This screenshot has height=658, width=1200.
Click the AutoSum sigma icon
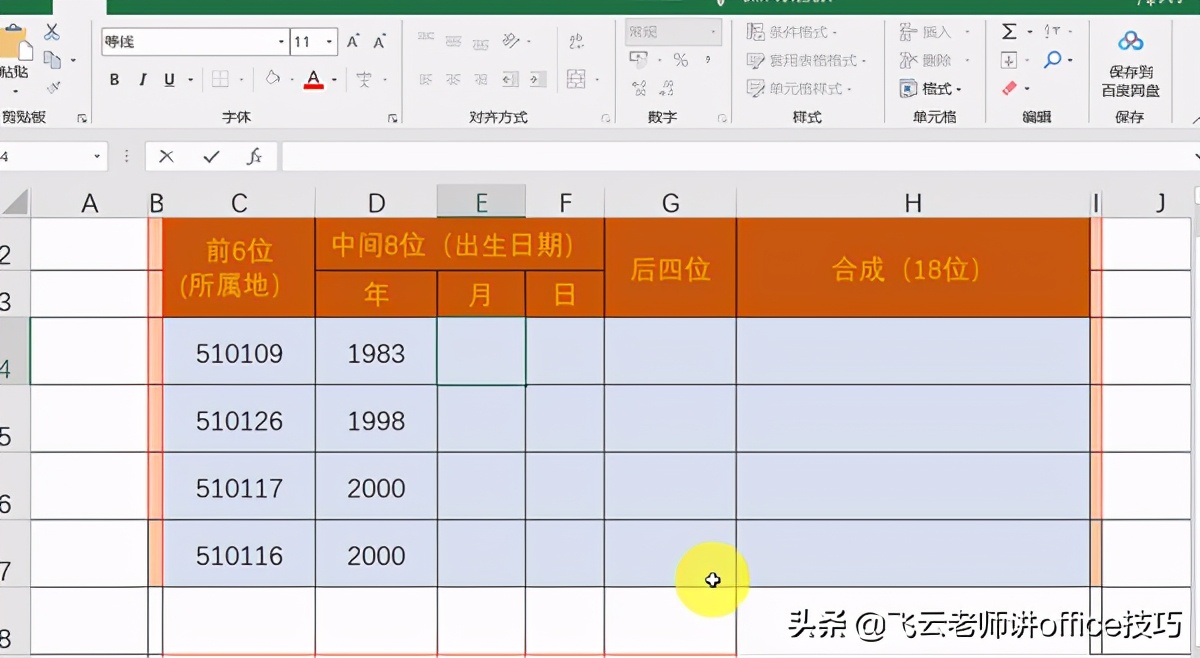click(1009, 32)
